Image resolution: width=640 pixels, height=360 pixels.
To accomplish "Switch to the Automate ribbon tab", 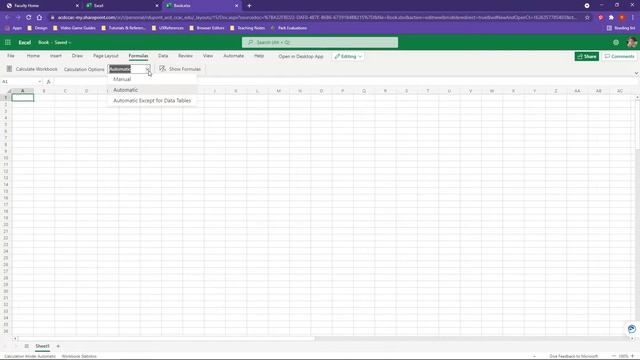I will point(233,56).
